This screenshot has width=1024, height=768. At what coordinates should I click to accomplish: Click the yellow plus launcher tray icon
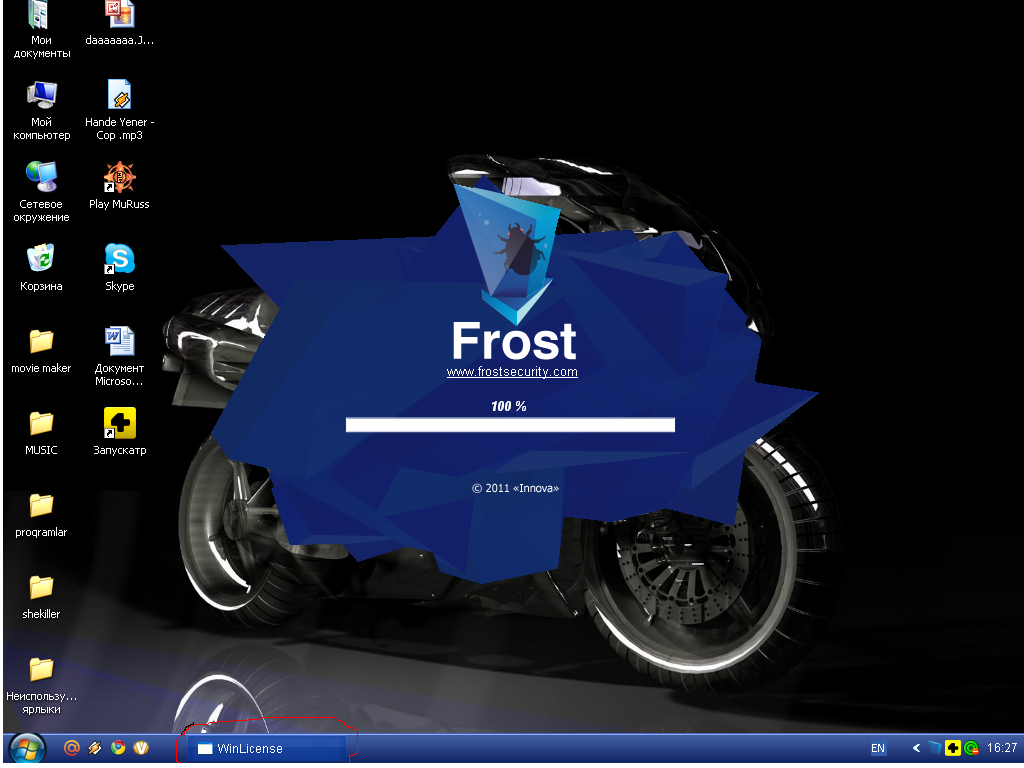pos(953,748)
